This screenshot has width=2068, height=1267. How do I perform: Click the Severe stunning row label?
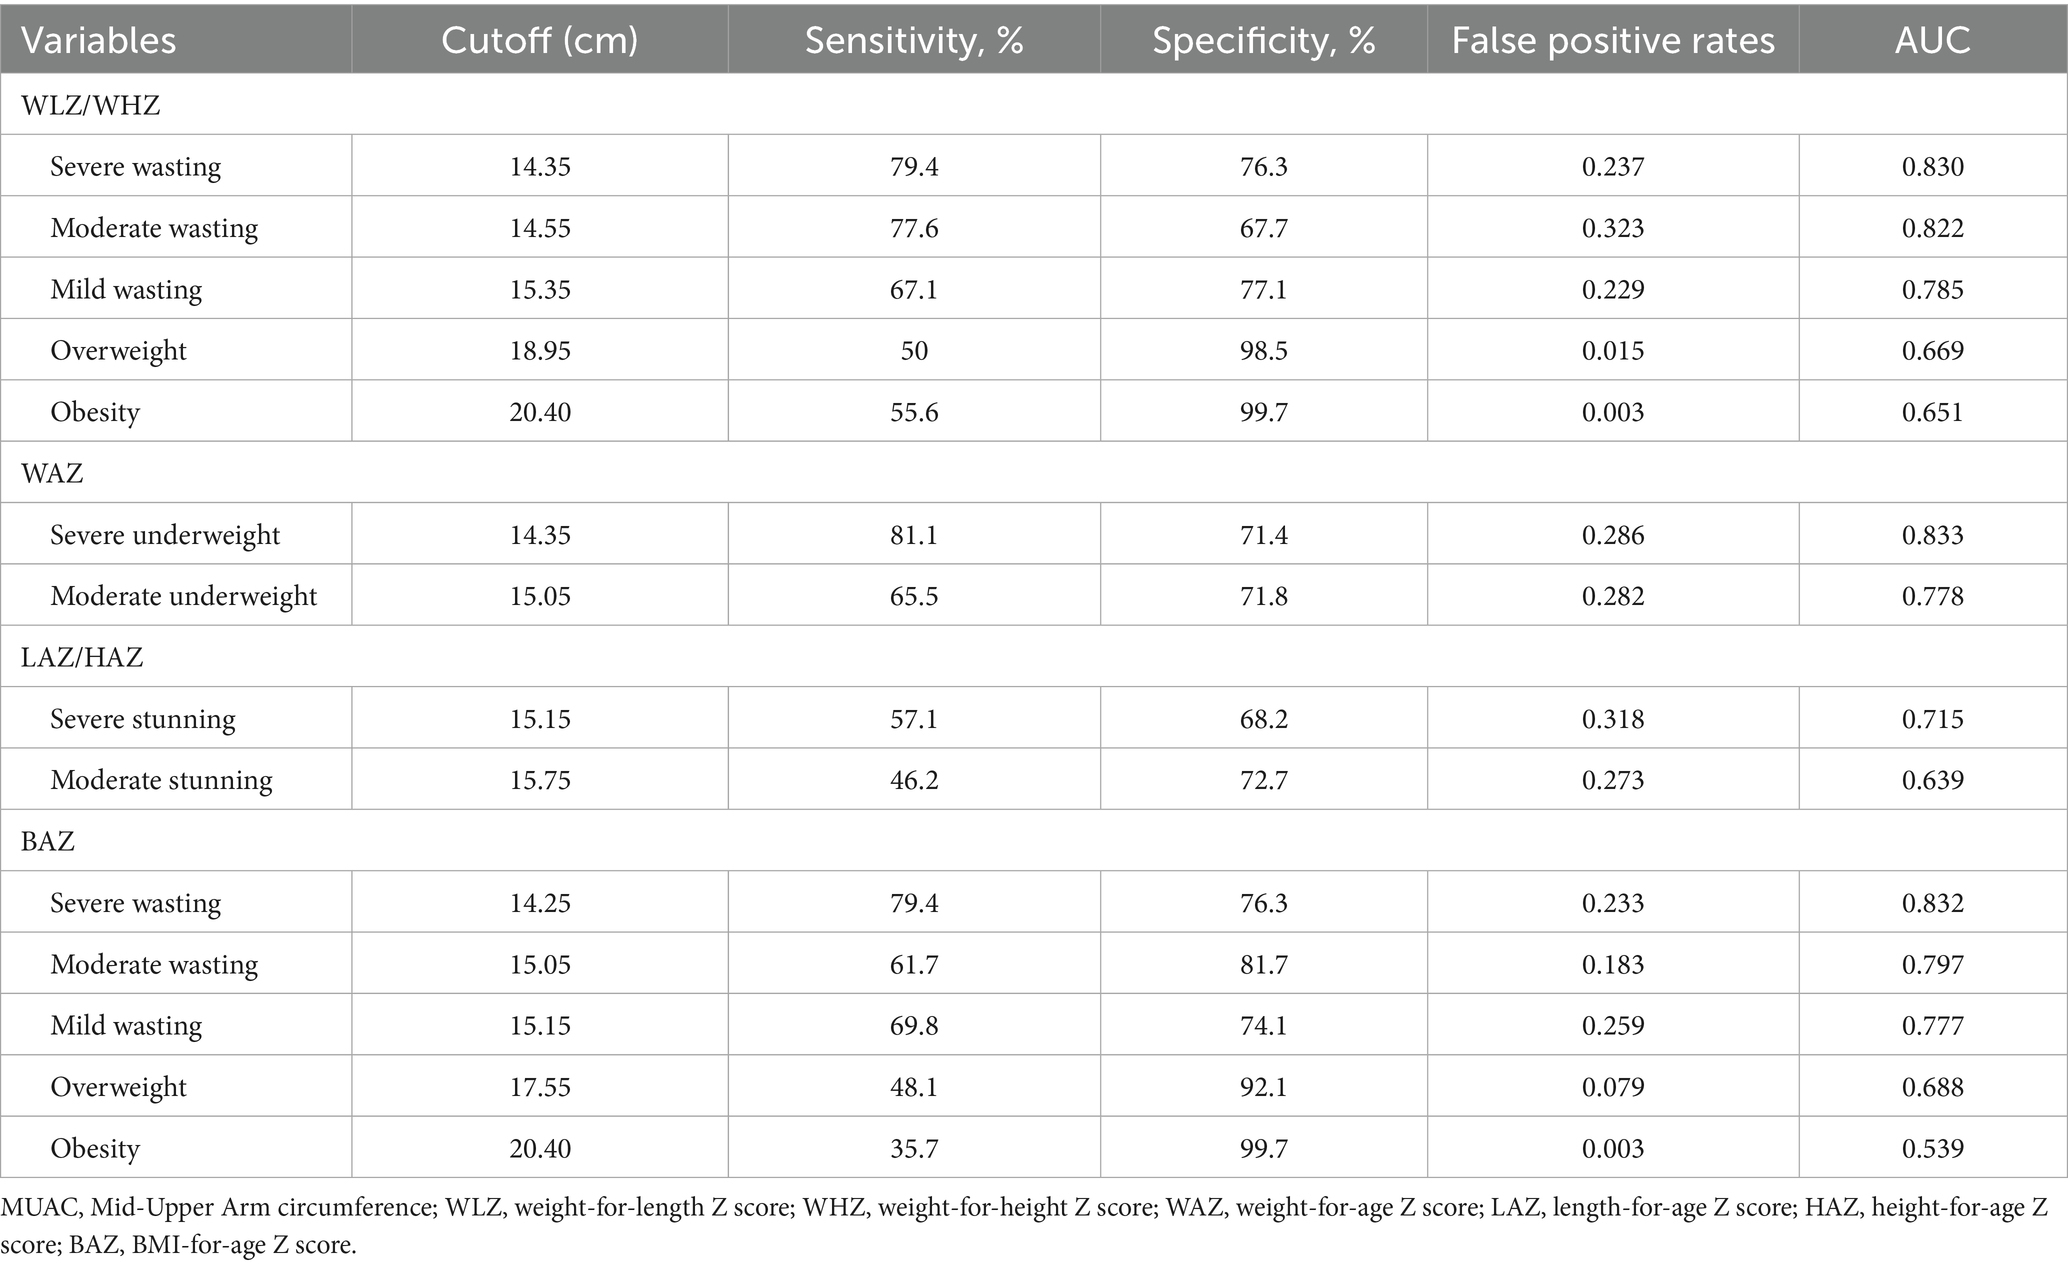pyautogui.click(x=143, y=719)
